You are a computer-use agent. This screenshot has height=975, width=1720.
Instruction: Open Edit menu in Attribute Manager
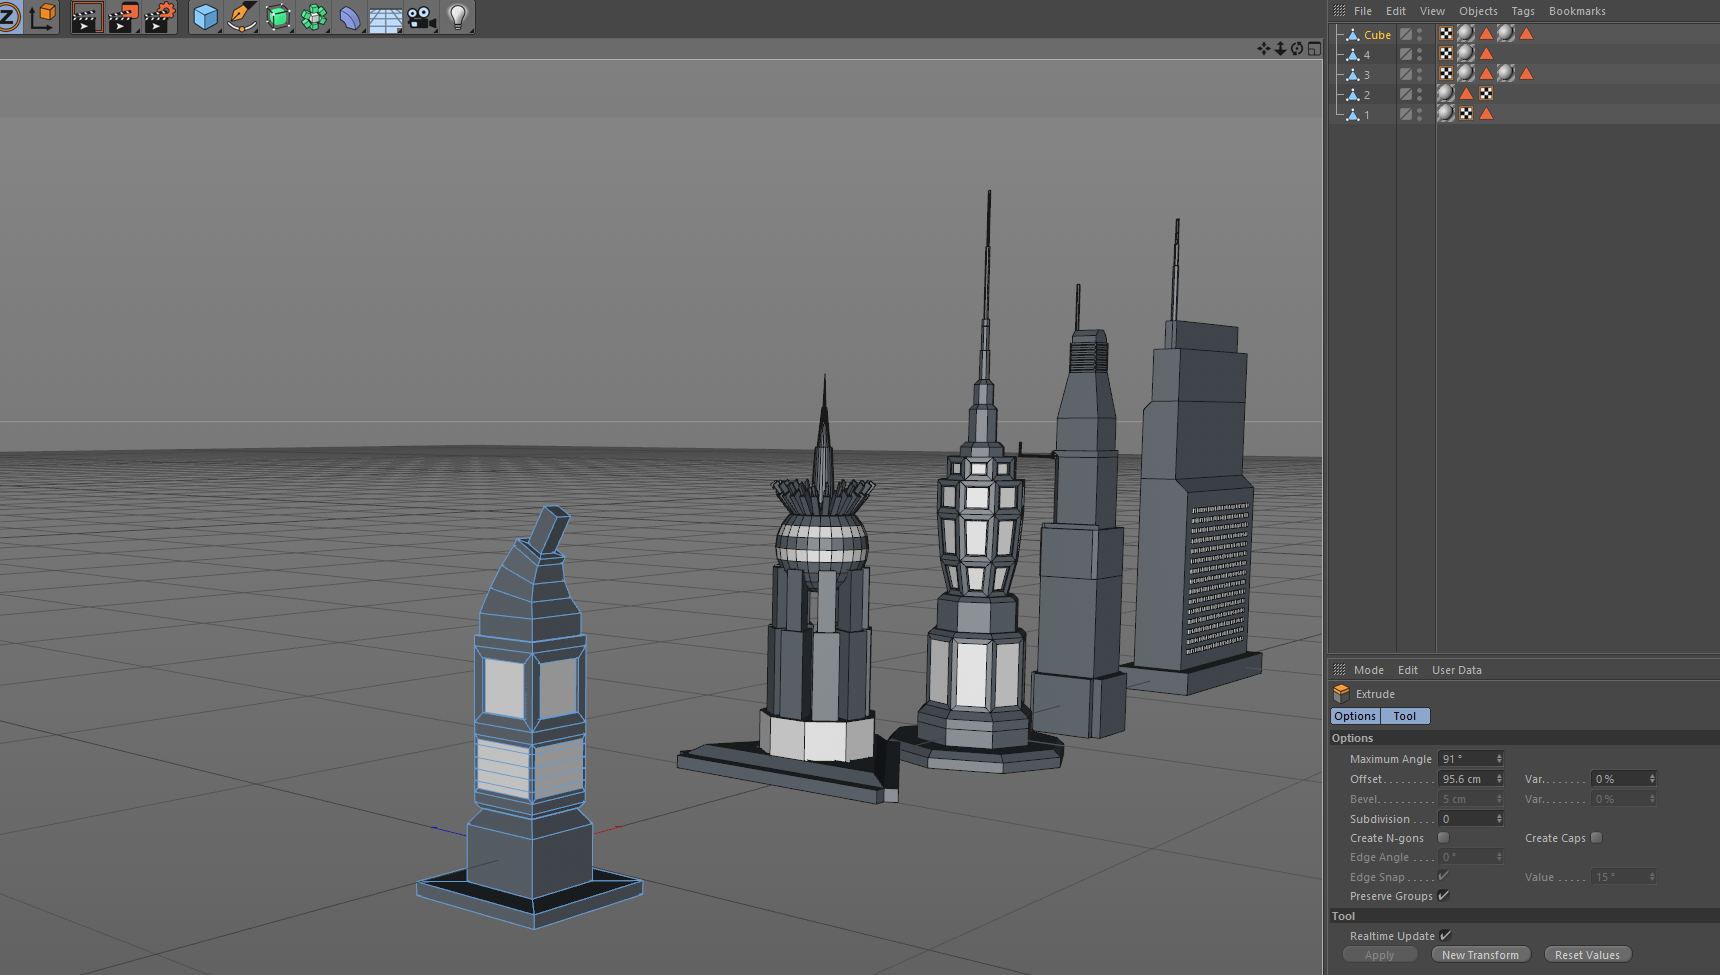(x=1408, y=670)
